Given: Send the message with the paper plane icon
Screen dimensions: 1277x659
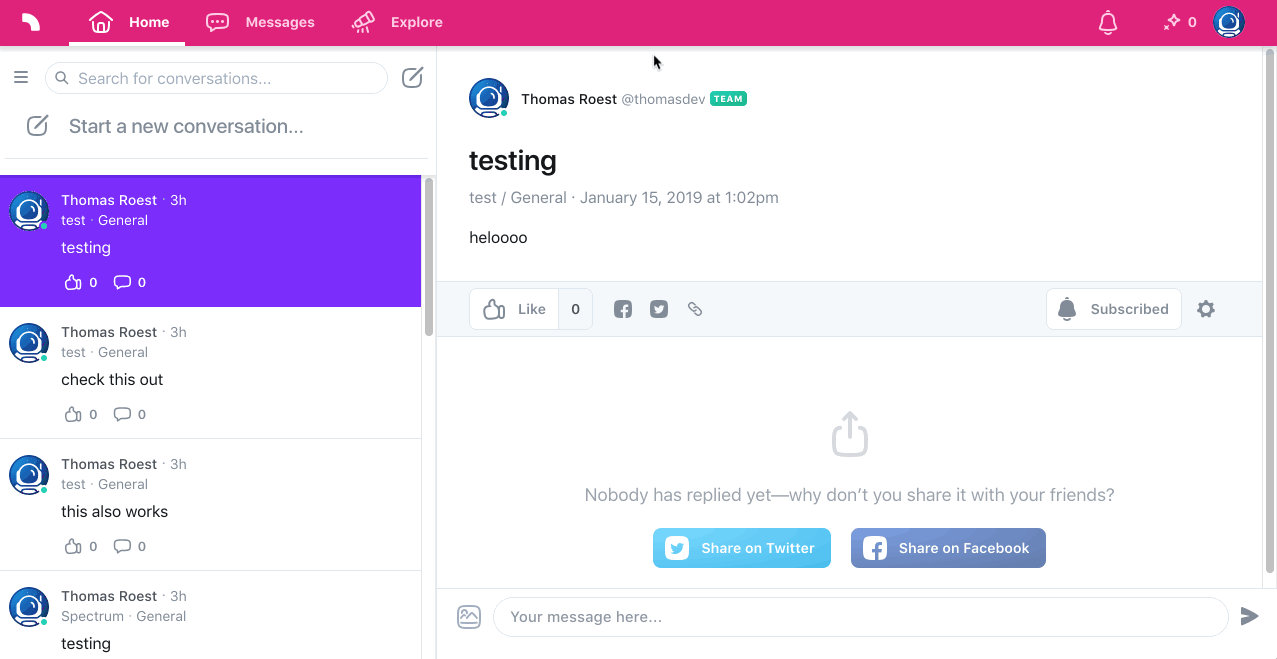Looking at the screenshot, I should click(1249, 616).
